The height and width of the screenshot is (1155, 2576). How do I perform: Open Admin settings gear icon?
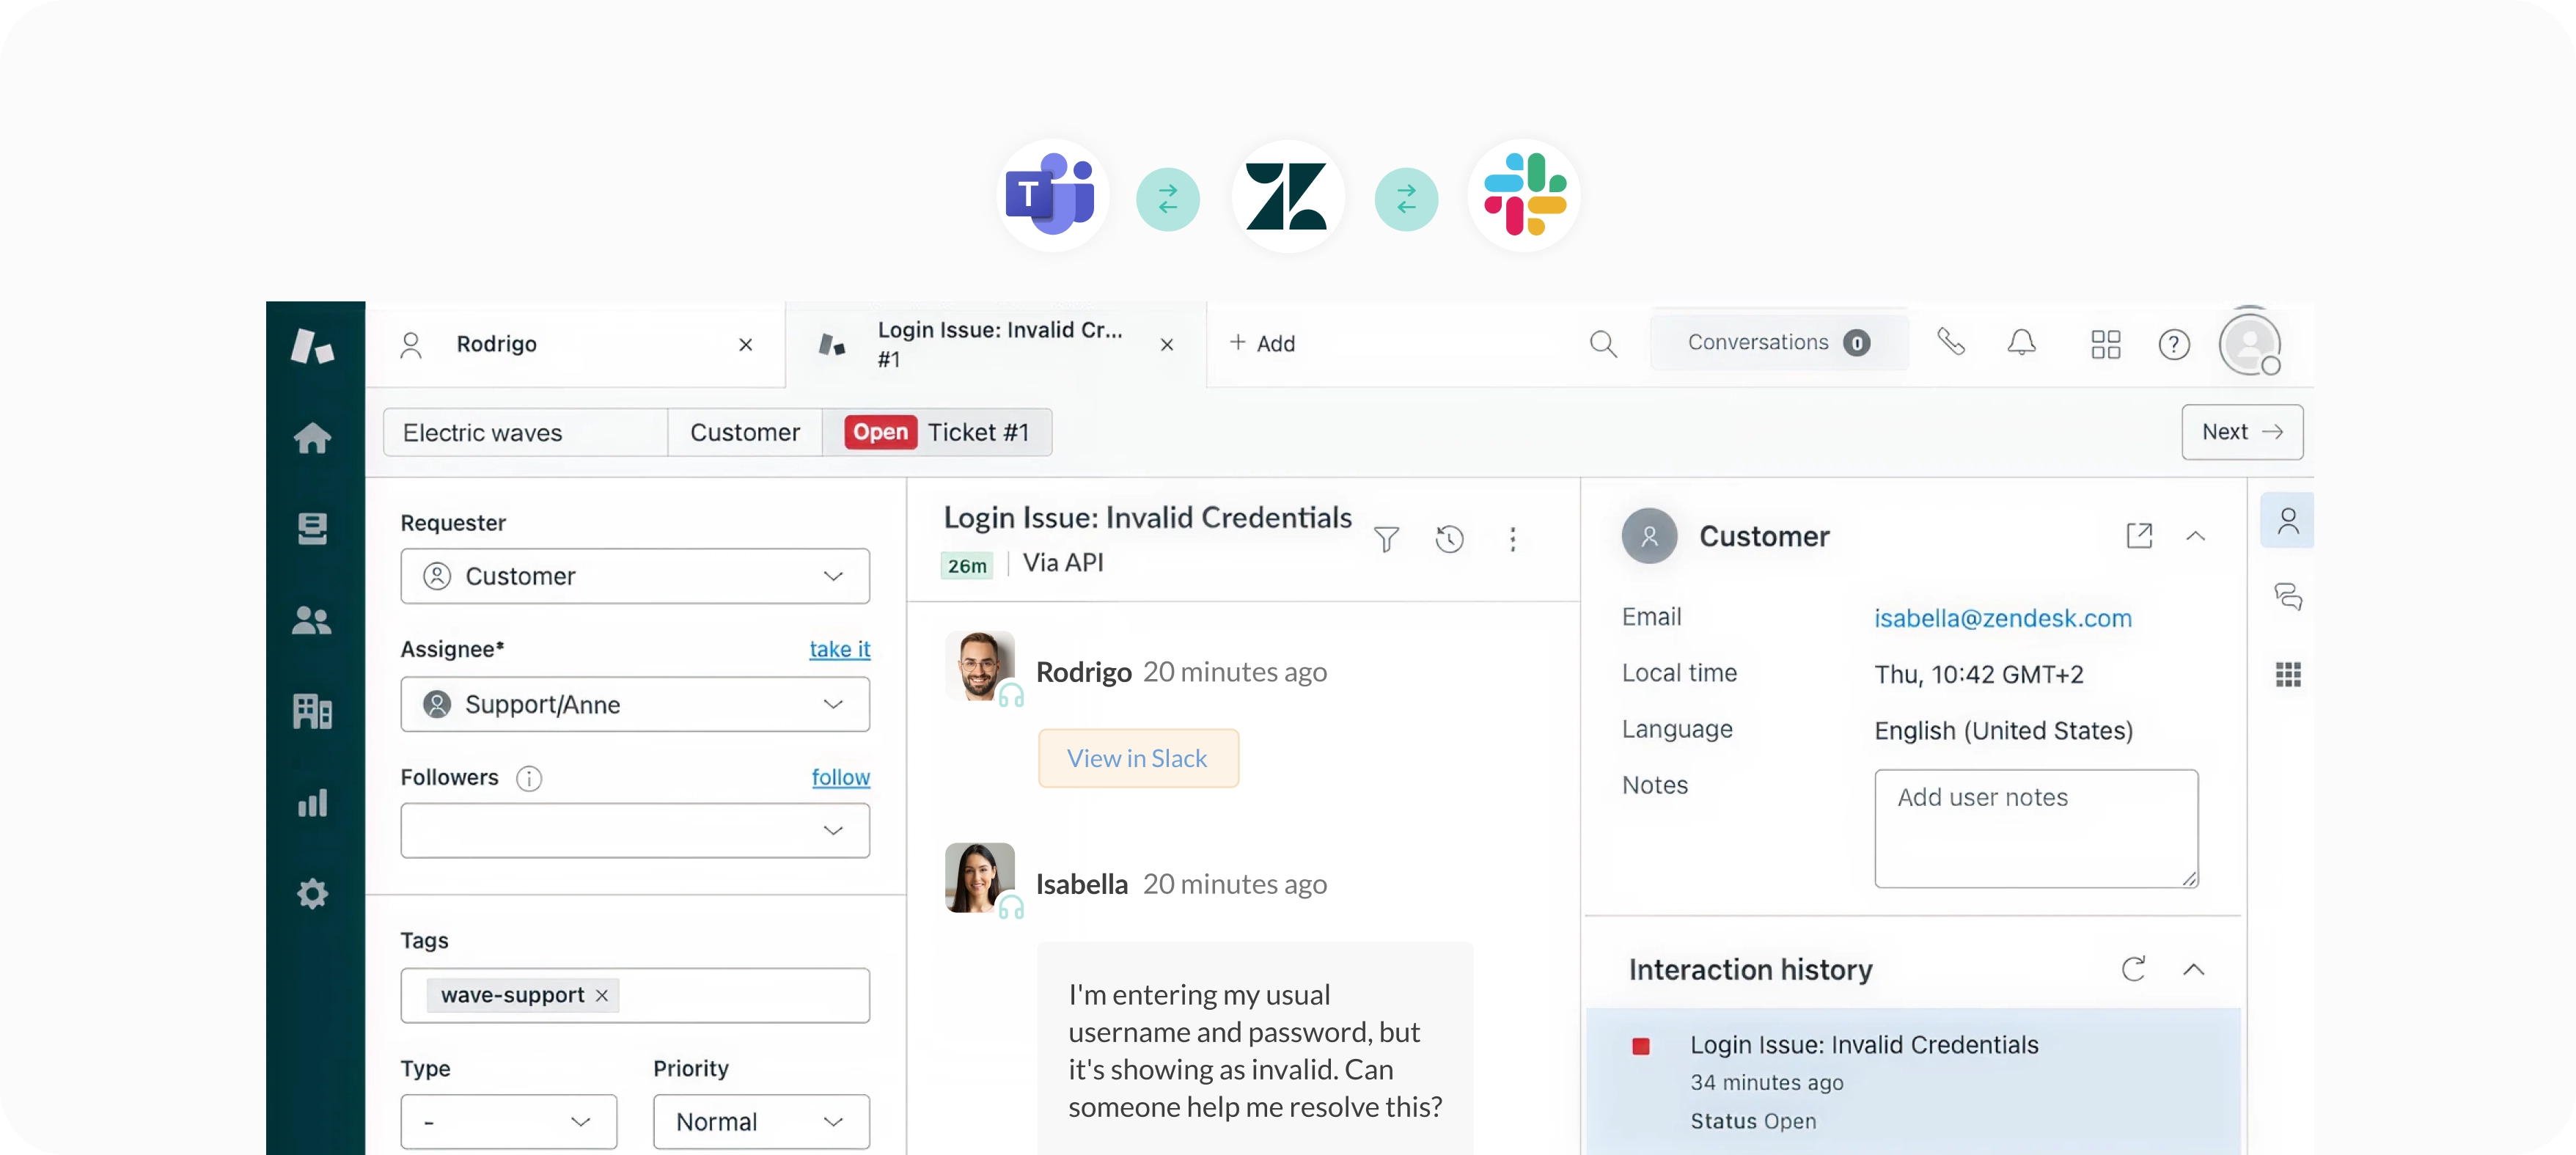pyautogui.click(x=313, y=894)
